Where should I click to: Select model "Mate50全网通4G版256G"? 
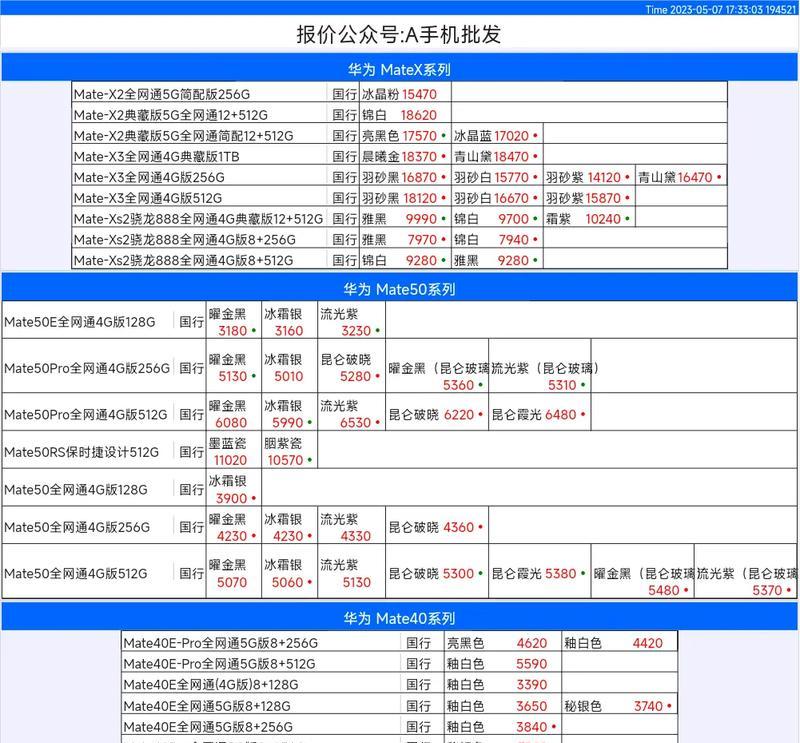(77, 527)
